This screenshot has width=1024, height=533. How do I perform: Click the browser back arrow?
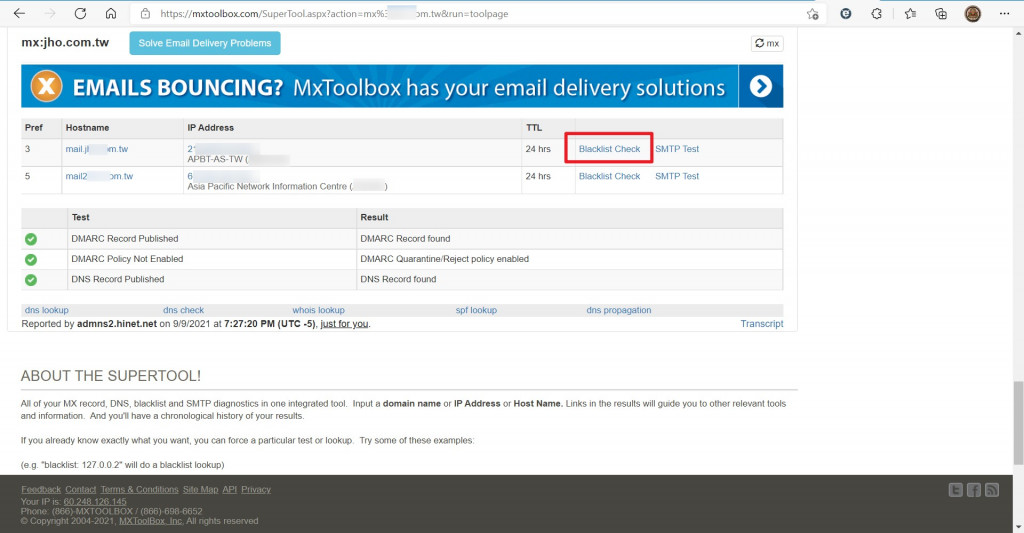tap(19, 13)
